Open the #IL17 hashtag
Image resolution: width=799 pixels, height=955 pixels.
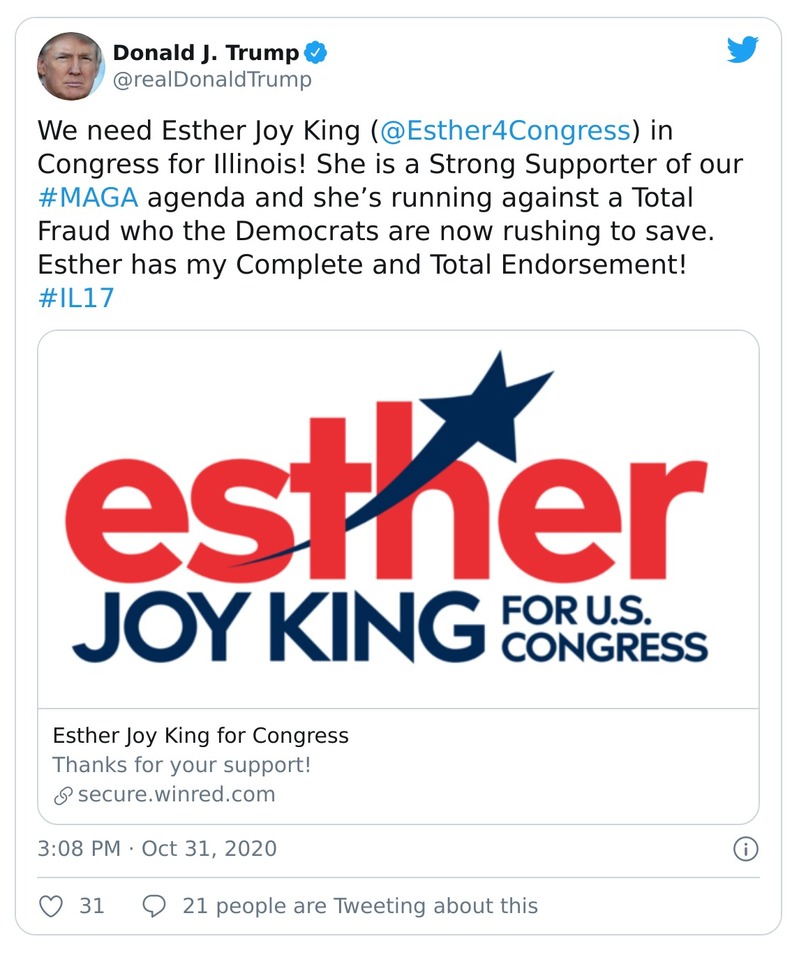coord(76,299)
